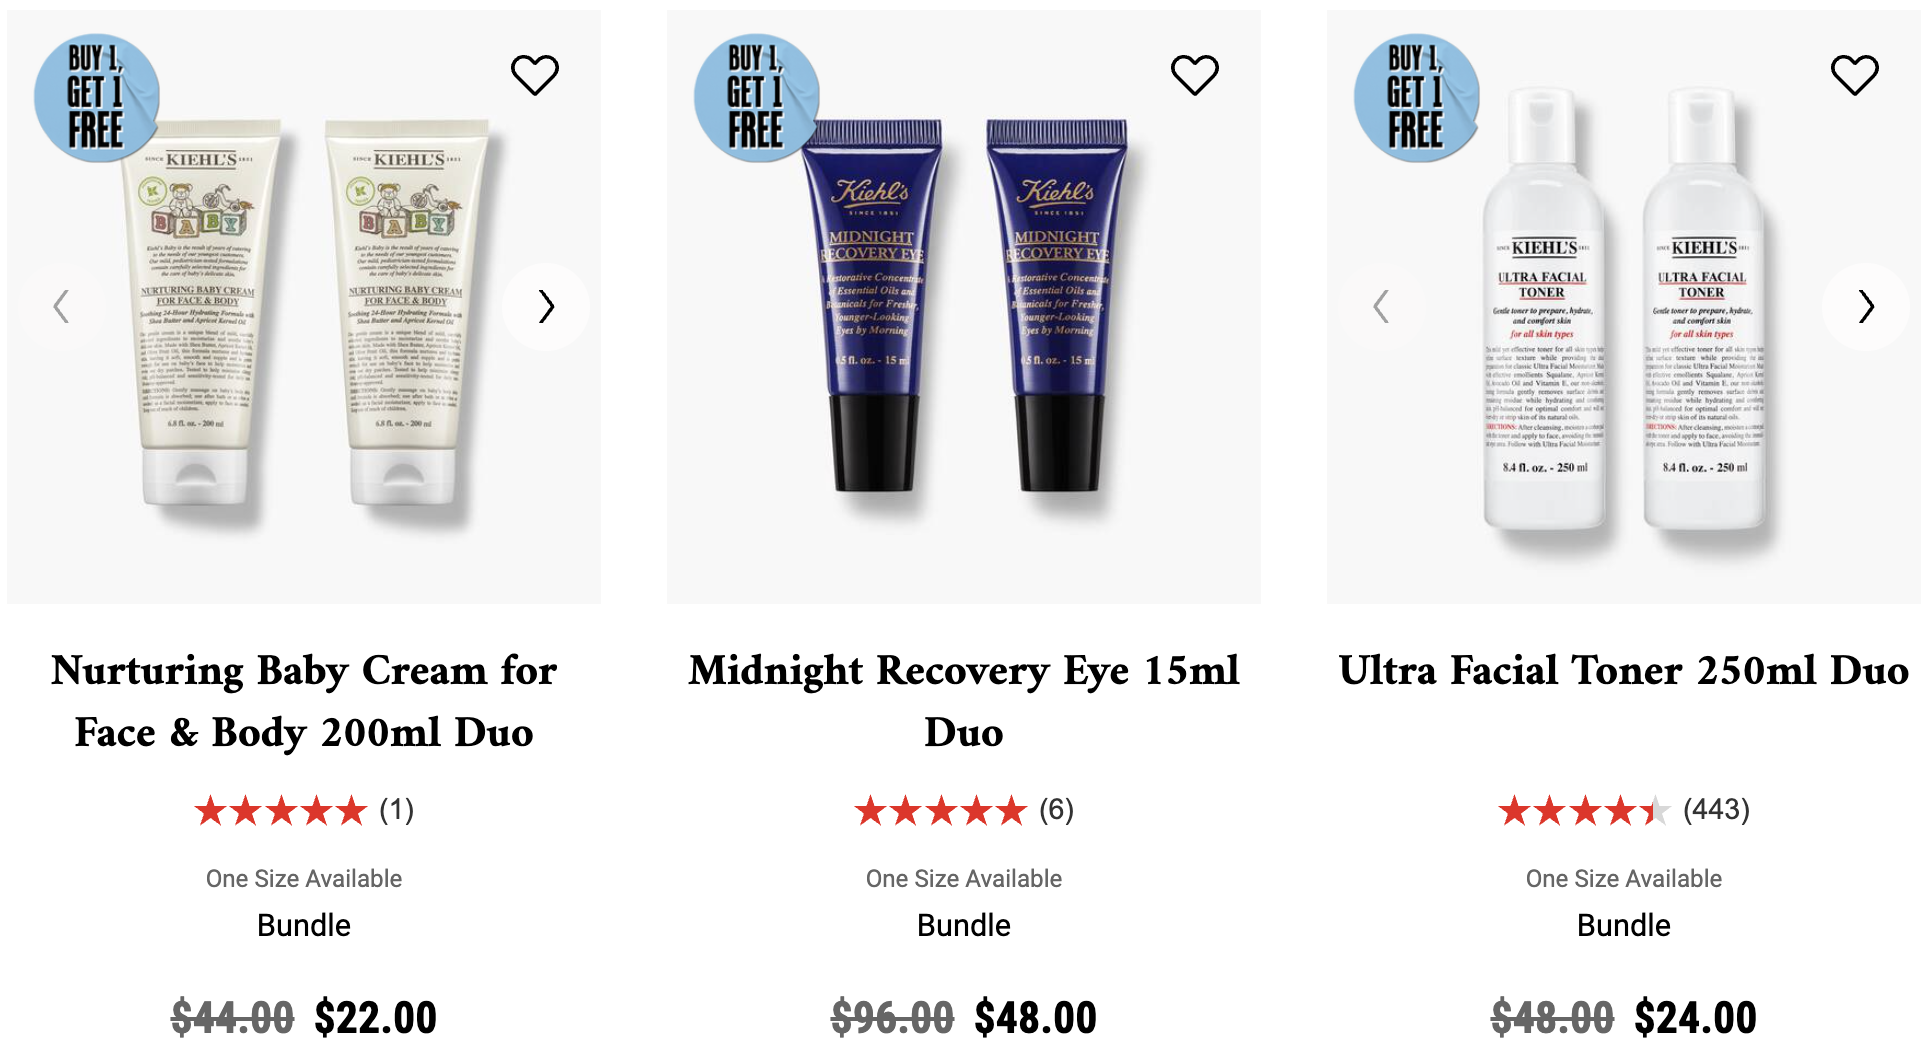Click the Ultra Facial Toner bottles image
This screenshot has width=1926, height=1056.
point(1624,306)
